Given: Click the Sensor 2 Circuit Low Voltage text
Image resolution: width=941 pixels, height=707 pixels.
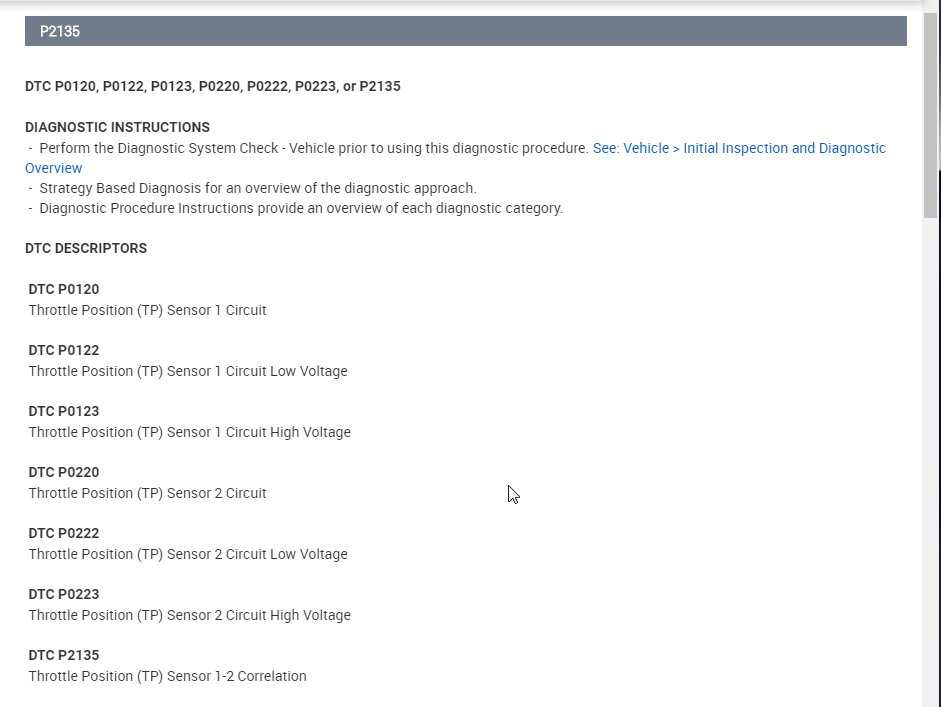Looking at the screenshot, I should point(188,554).
